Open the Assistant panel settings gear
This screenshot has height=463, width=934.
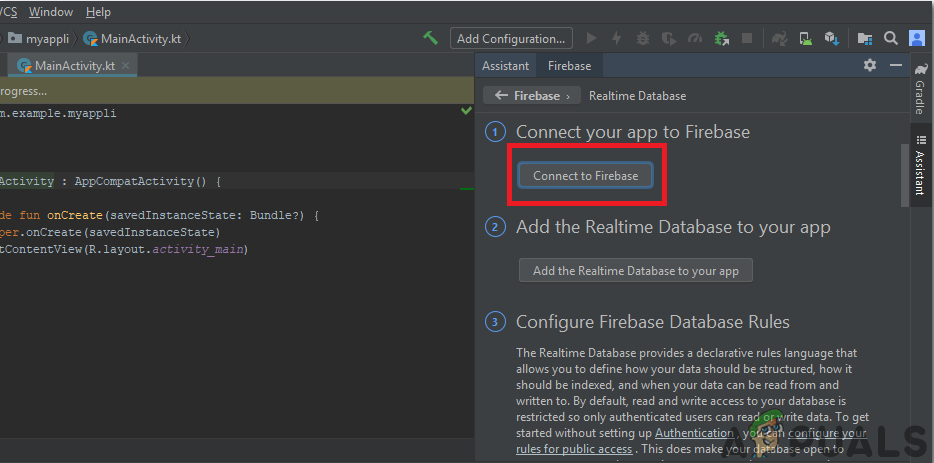tap(869, 65)
